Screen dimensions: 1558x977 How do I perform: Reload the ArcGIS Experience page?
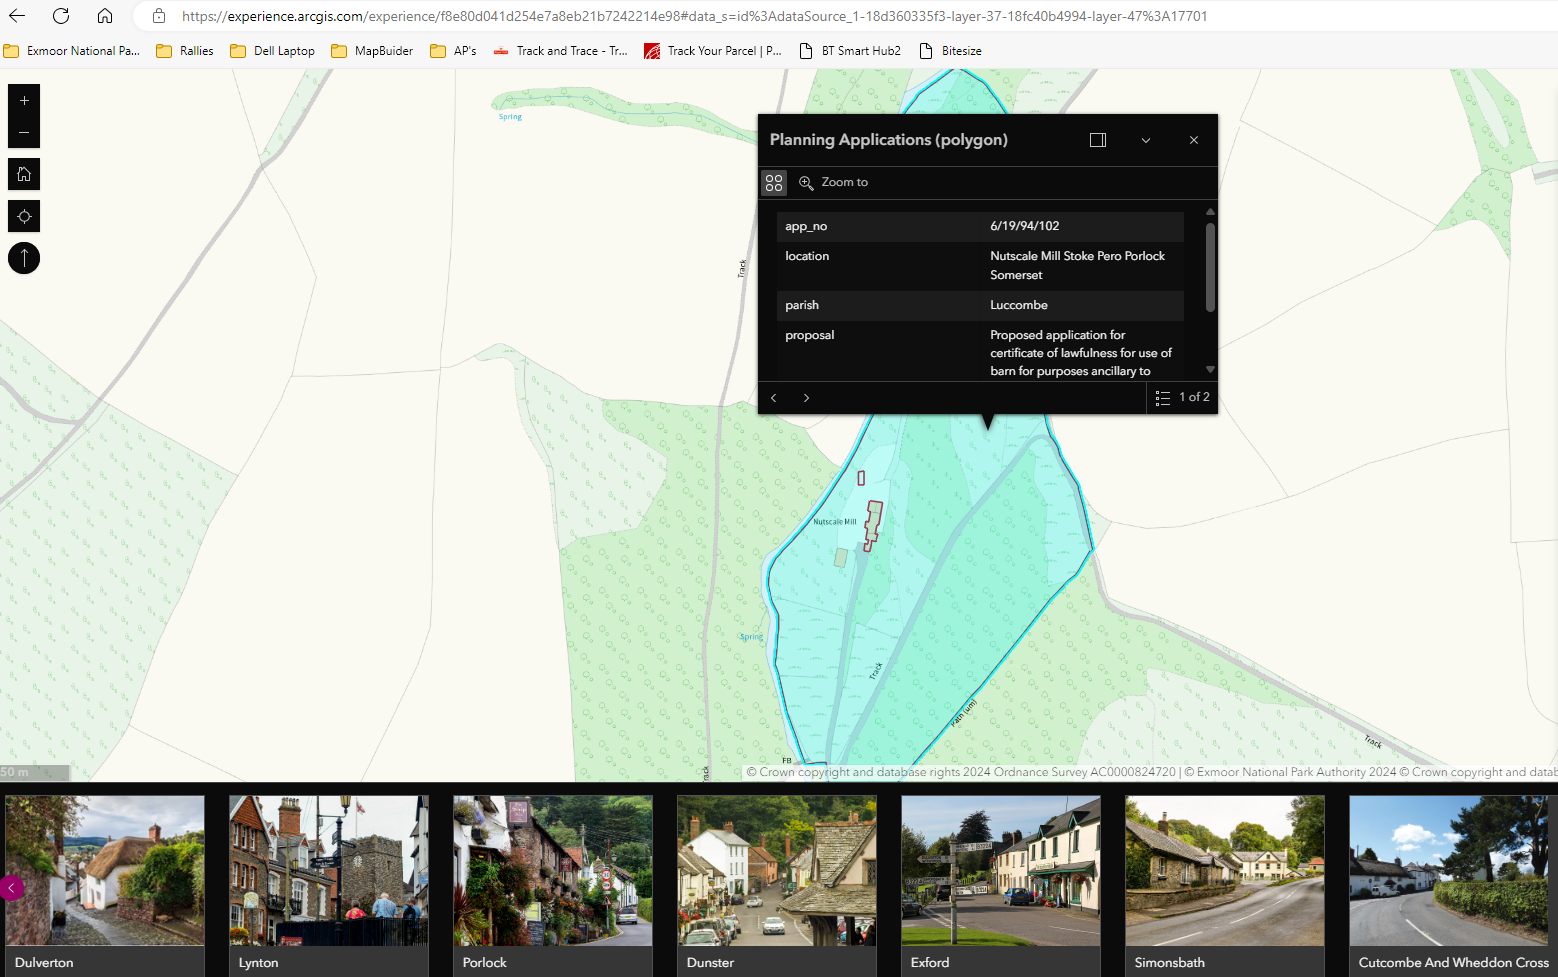pos(60,15)
